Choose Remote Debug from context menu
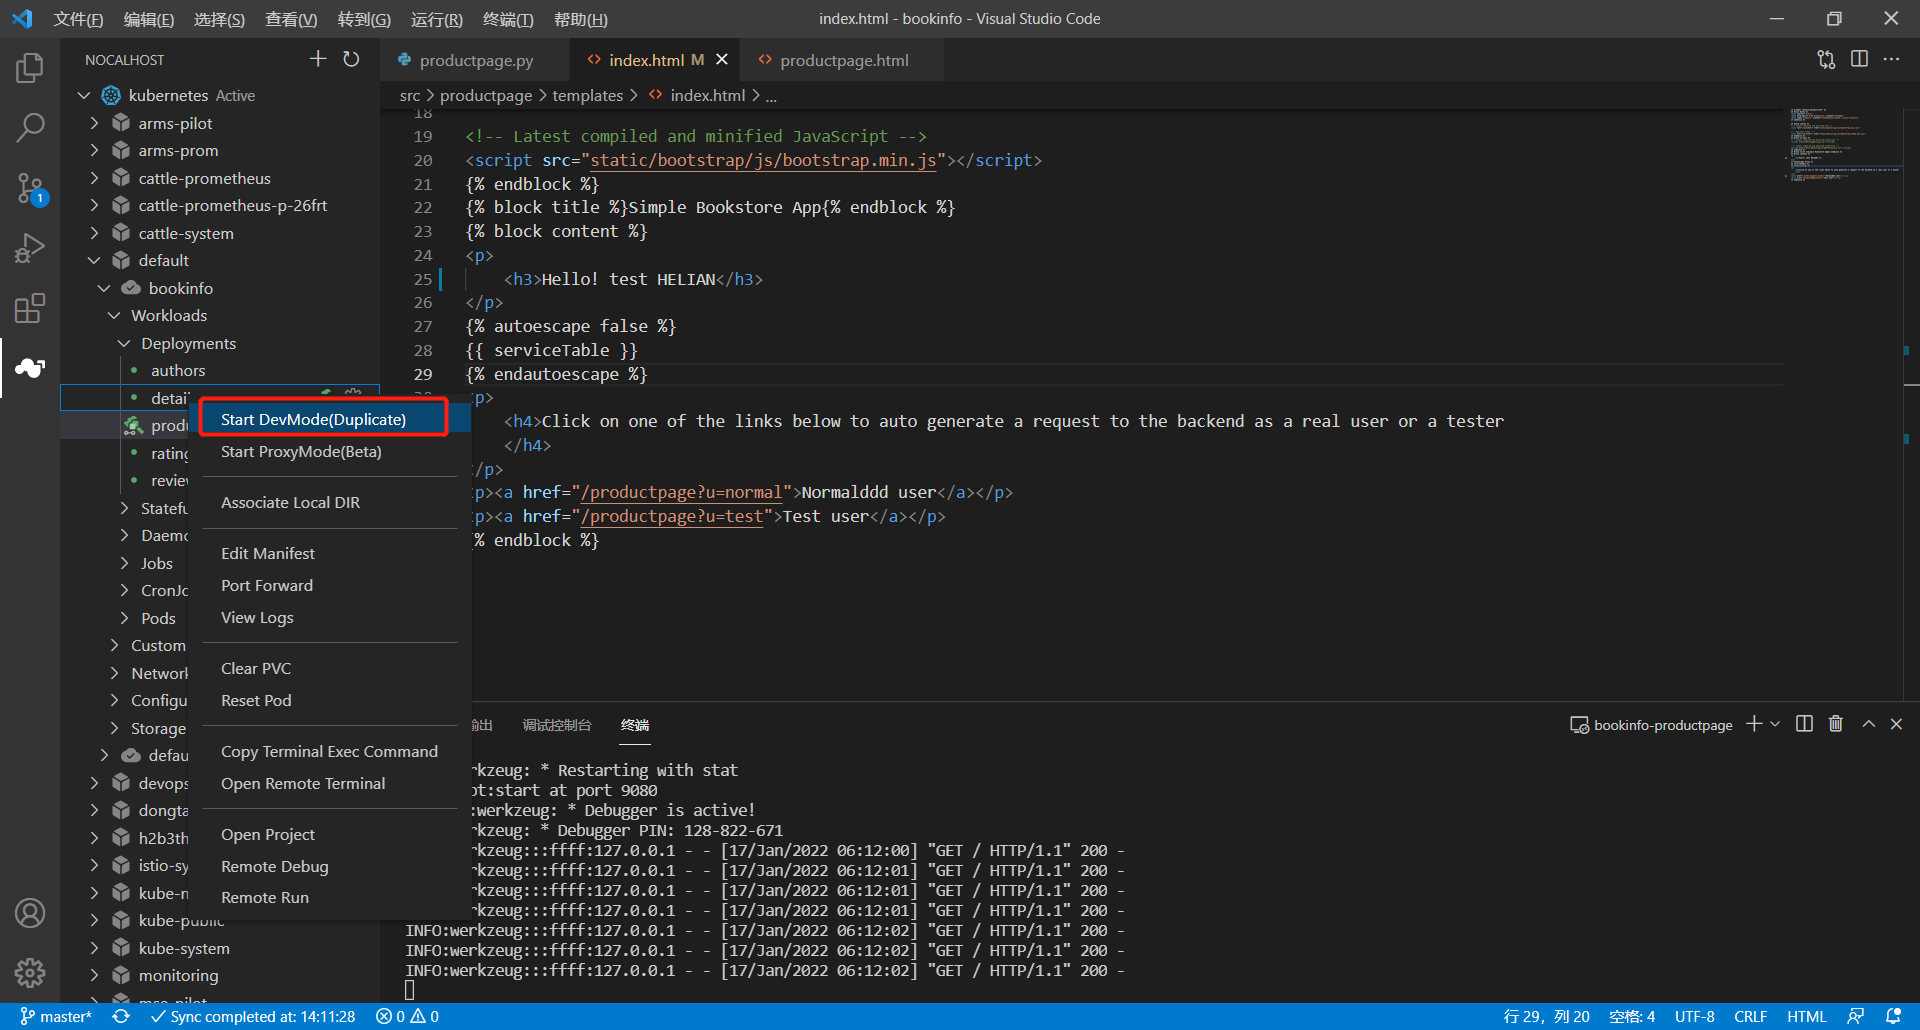This screenshot has width=1920, height=1030. (x=330, y=866)
